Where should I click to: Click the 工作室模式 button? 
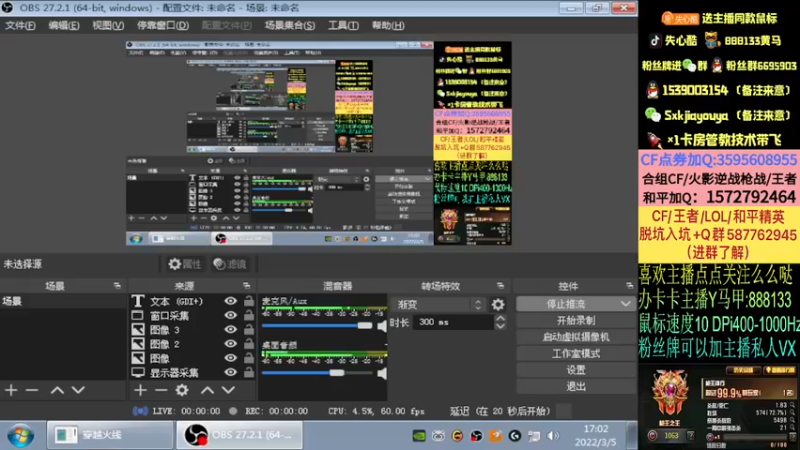576,353
